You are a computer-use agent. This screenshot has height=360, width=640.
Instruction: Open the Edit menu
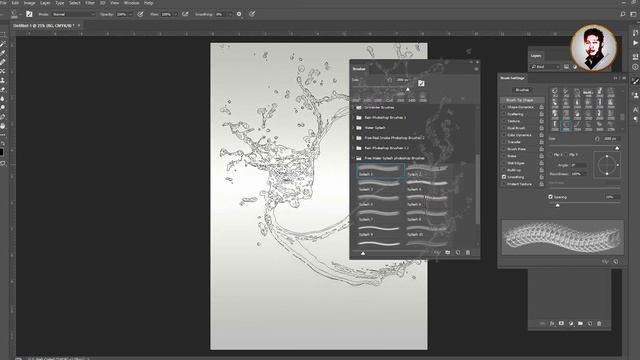click(15, 2)
